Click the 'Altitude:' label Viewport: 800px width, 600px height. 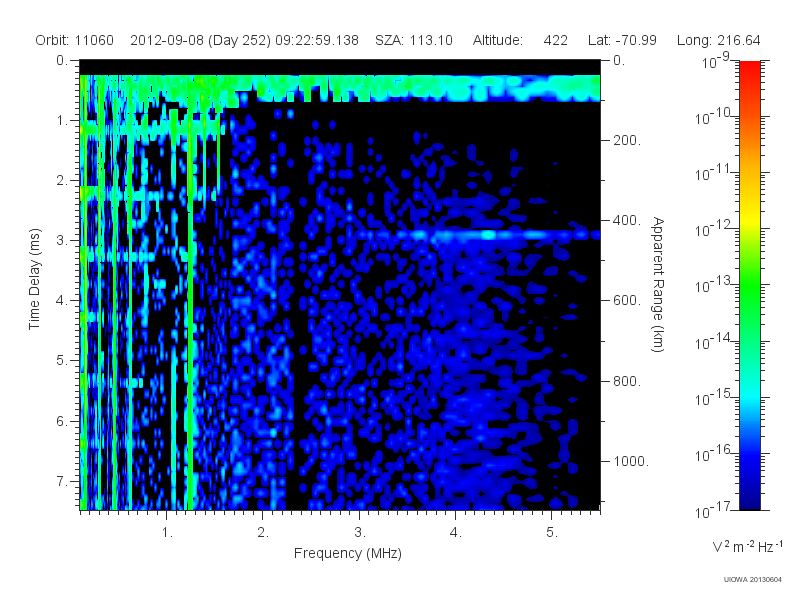pyautogui.click(x=497, y=40)
